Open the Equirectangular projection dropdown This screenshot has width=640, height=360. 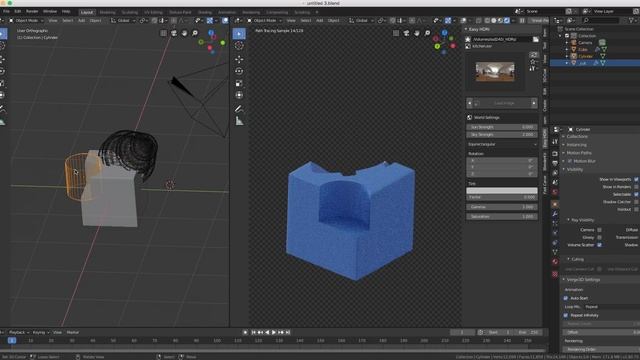502,144
